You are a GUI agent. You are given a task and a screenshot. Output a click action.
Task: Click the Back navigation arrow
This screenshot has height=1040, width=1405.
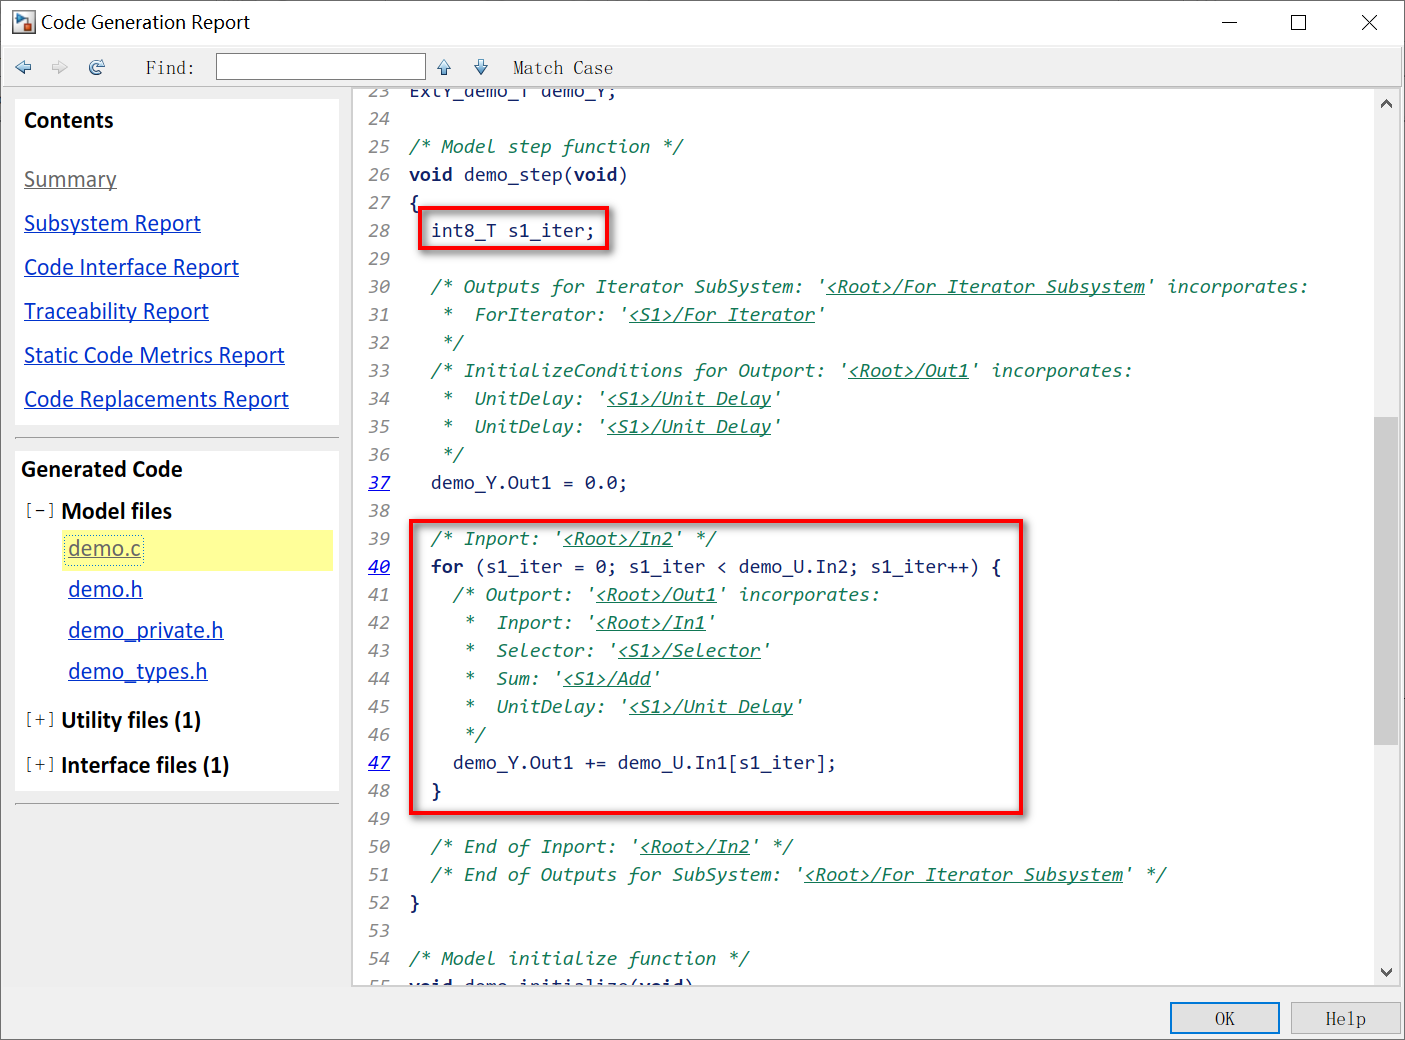click(24, 67)
